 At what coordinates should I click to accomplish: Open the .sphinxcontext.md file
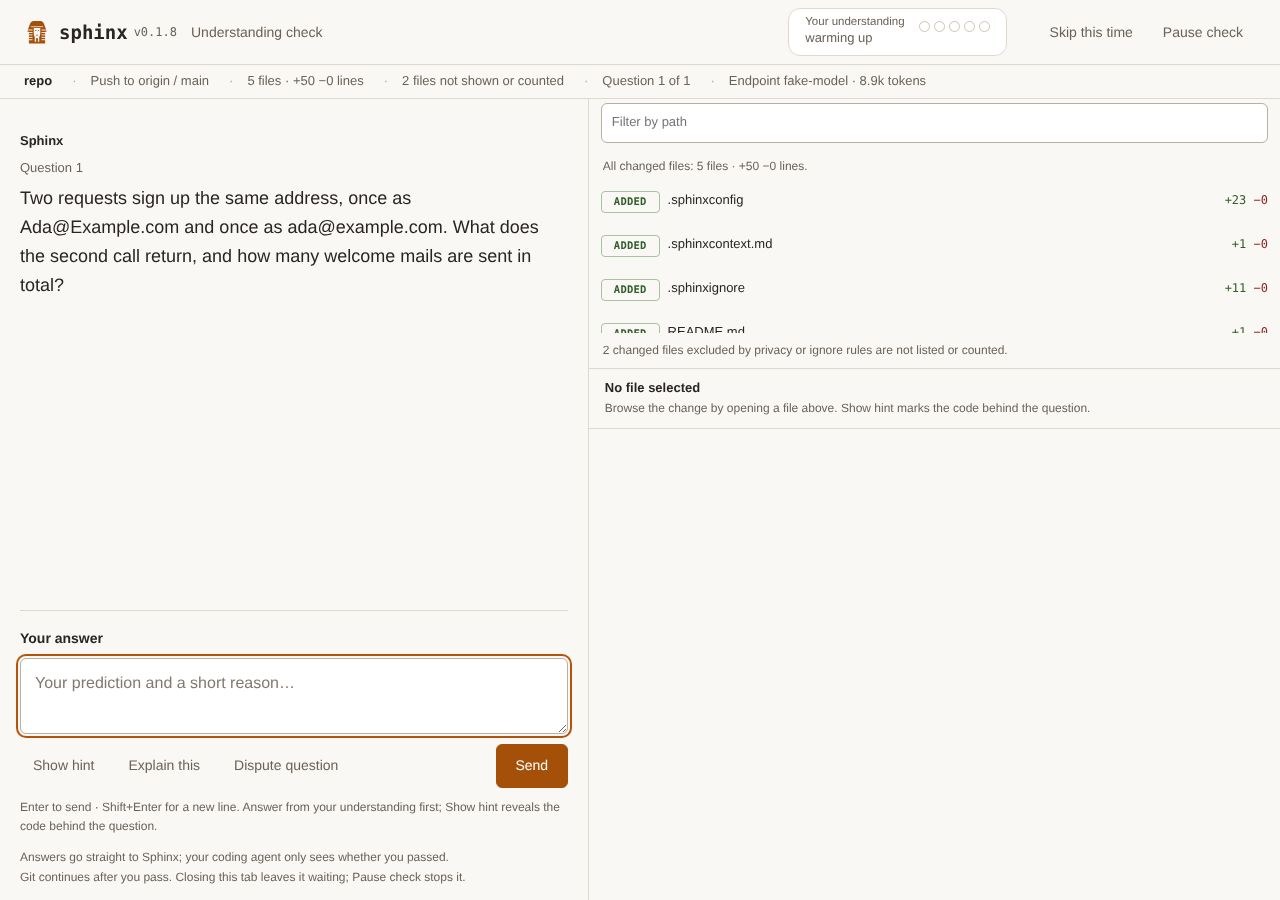pyautogui.click(x=934, y=244)
